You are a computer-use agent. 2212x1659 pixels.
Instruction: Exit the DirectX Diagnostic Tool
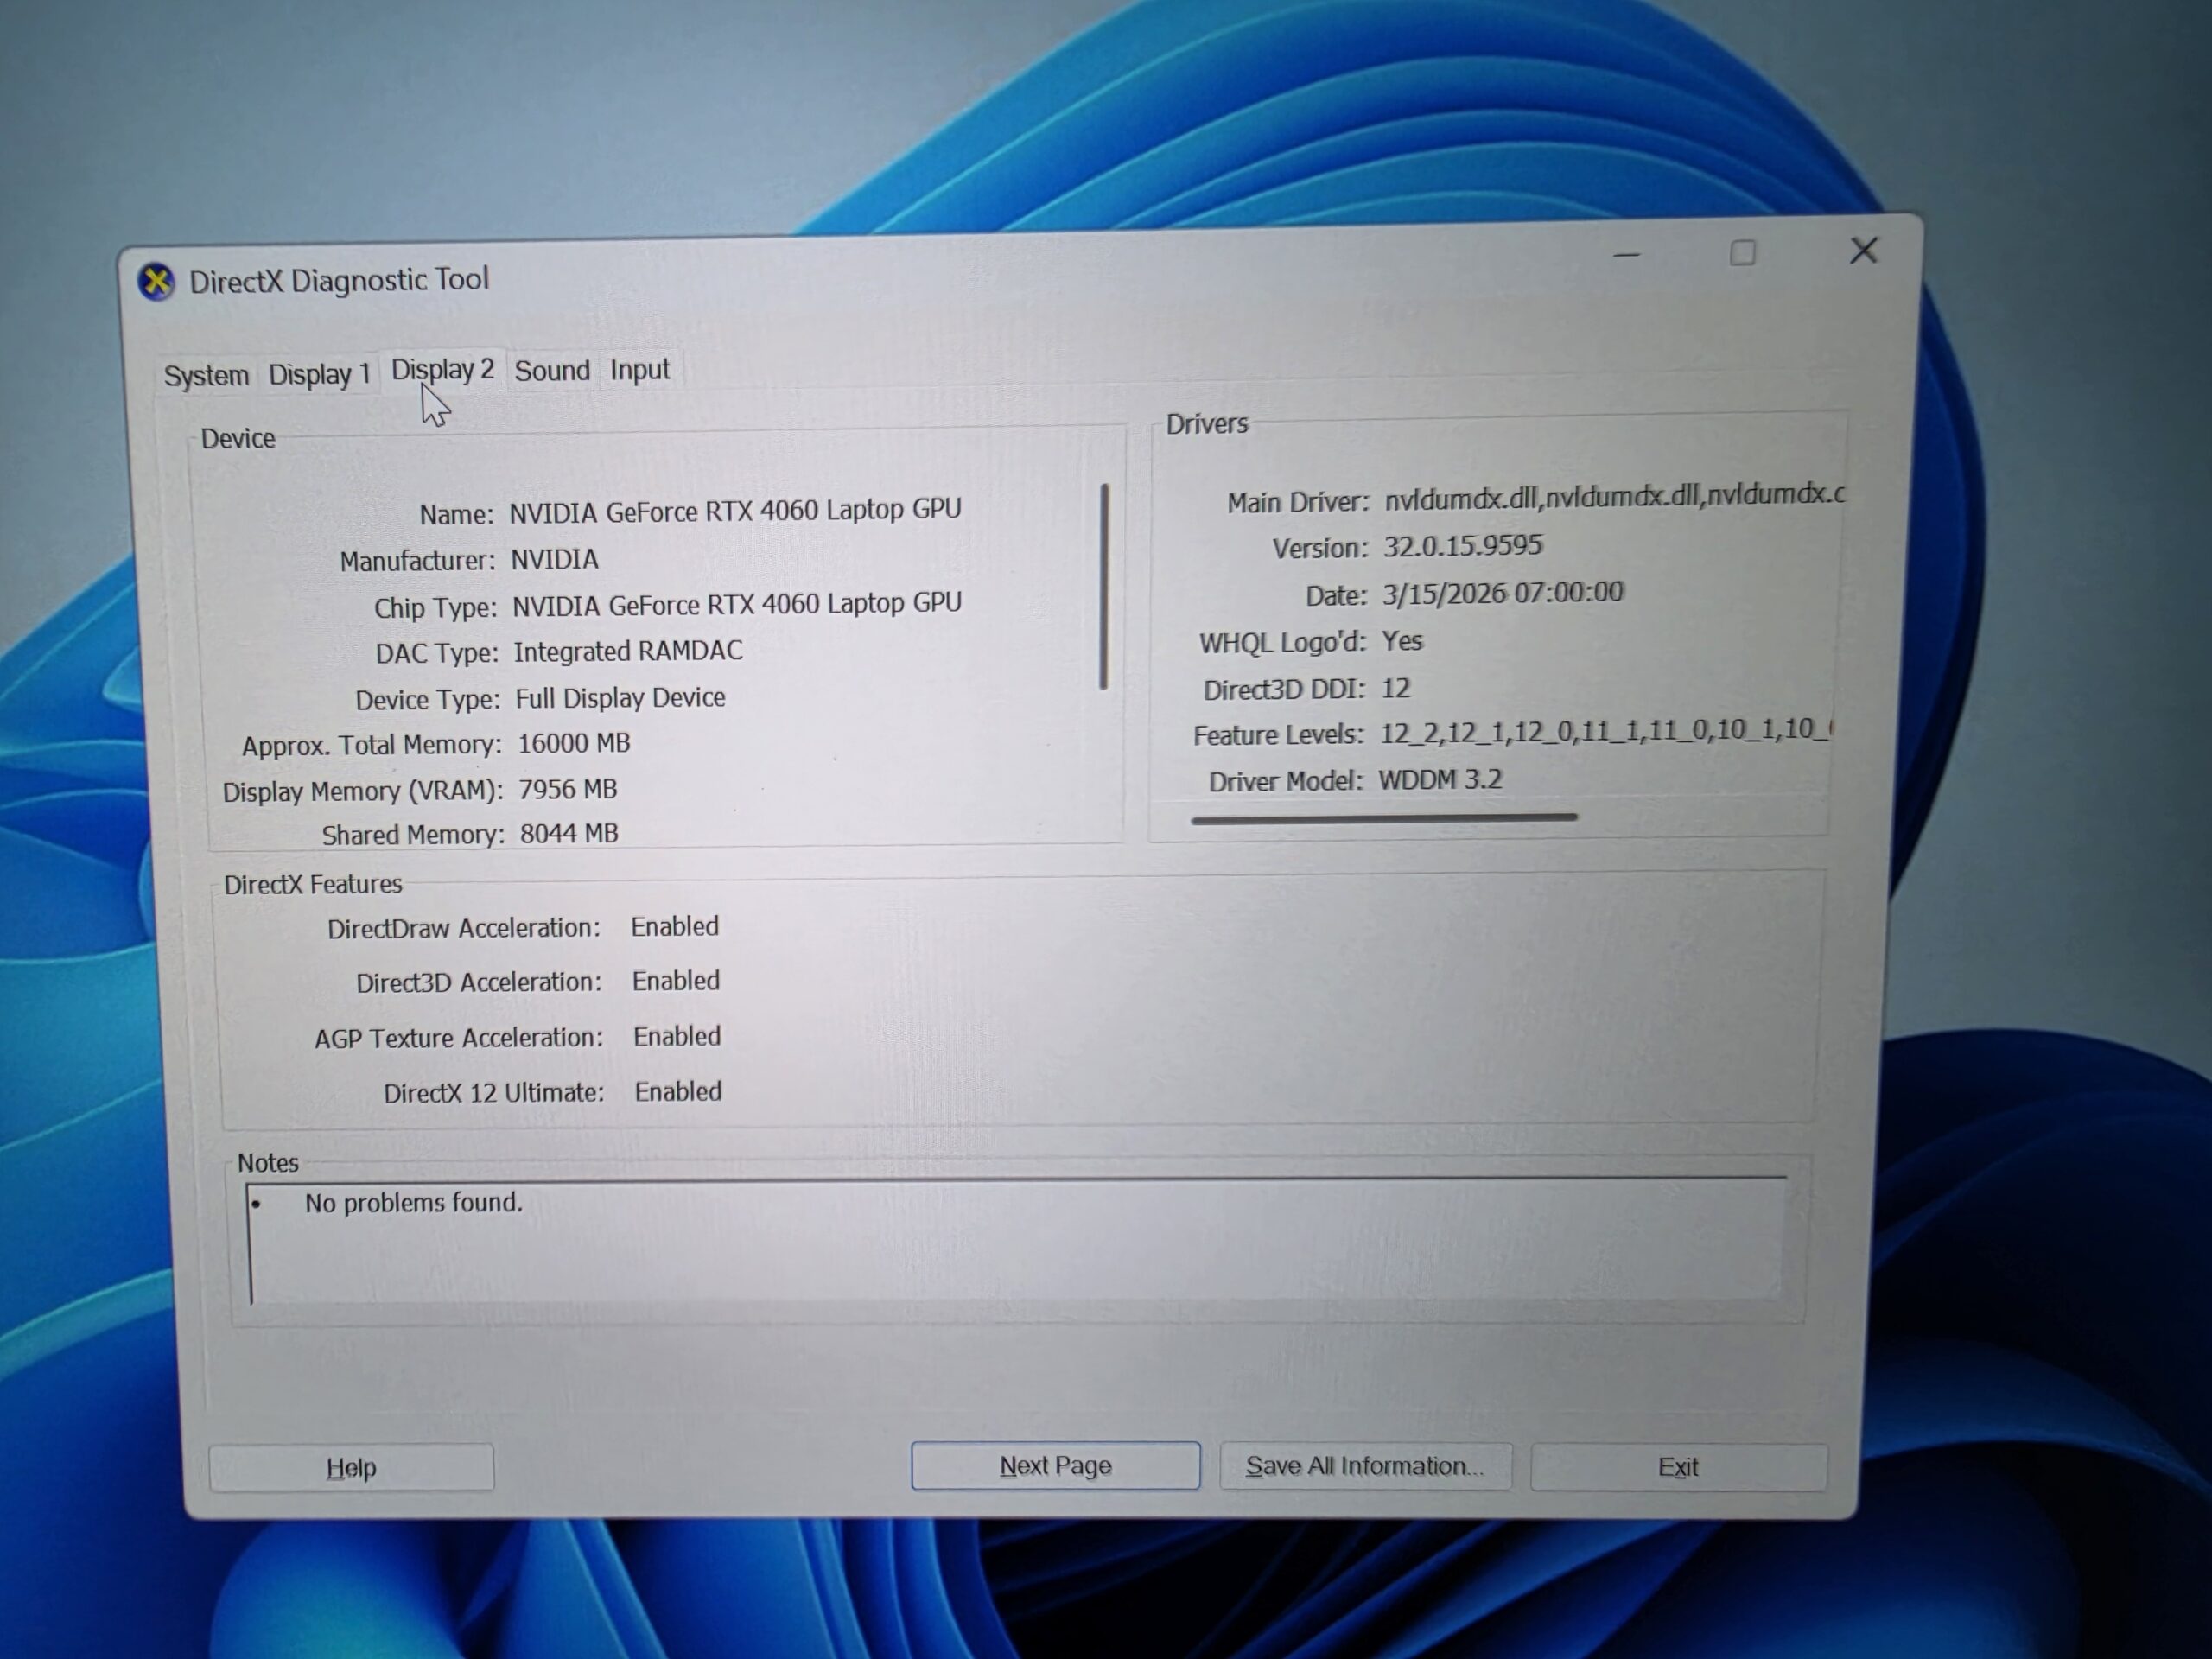[1678, 1467]
